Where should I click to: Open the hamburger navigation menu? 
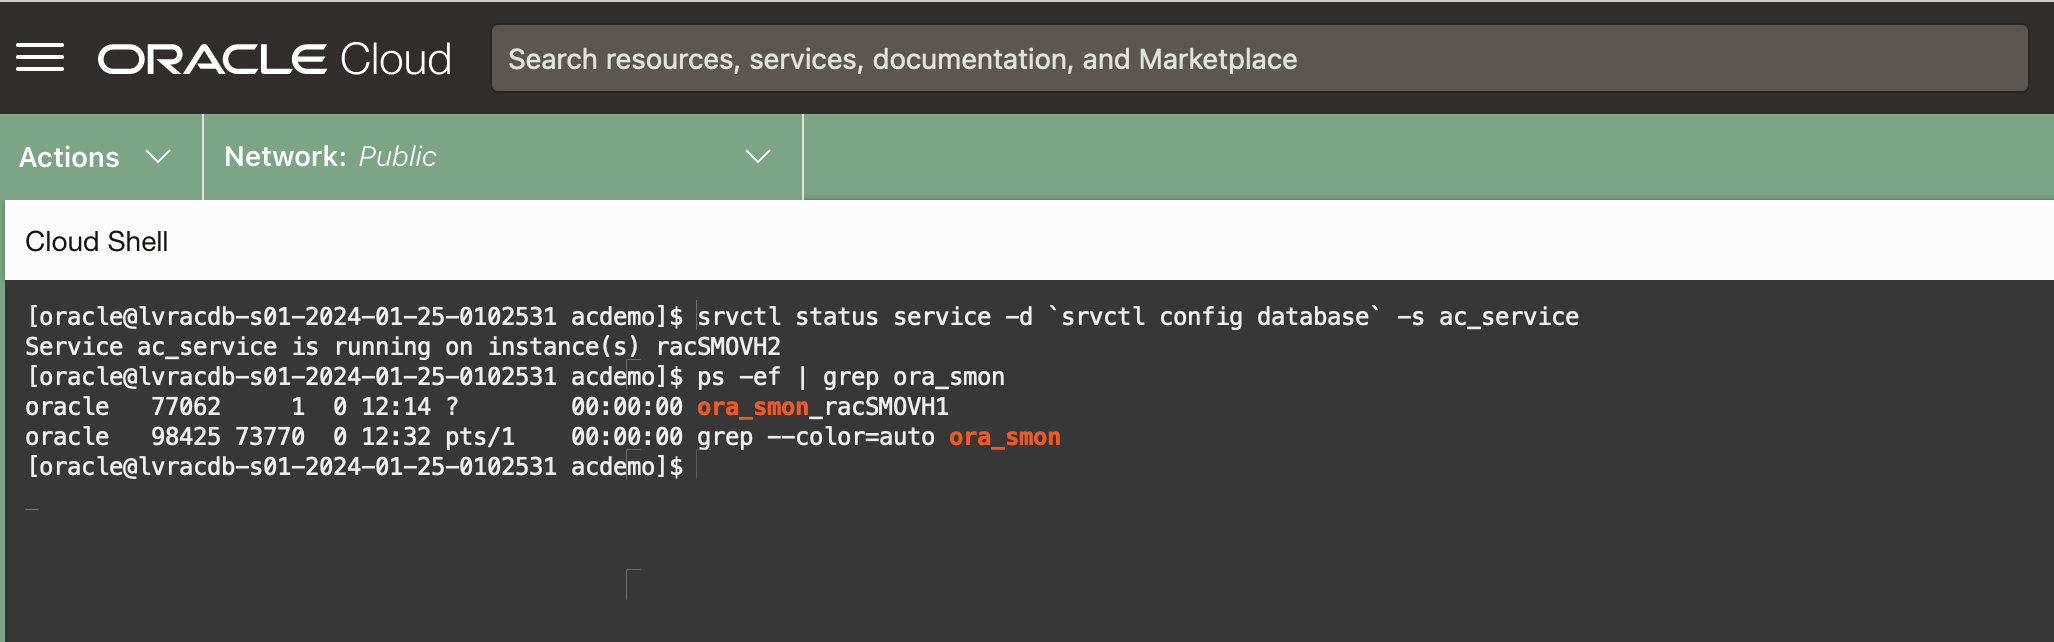click(x=40, y=58)
